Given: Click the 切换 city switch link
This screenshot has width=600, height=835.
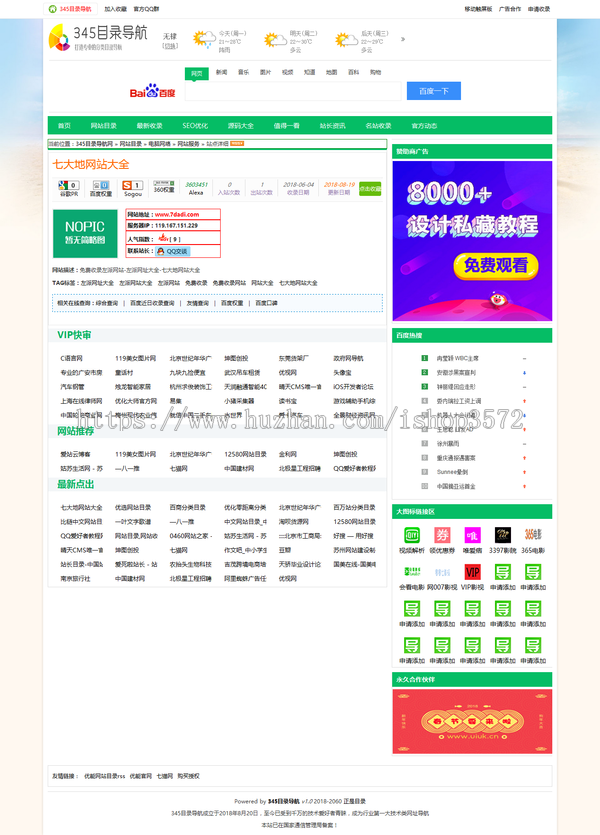Looking at the screenshot, I should (x=170, y=46).
